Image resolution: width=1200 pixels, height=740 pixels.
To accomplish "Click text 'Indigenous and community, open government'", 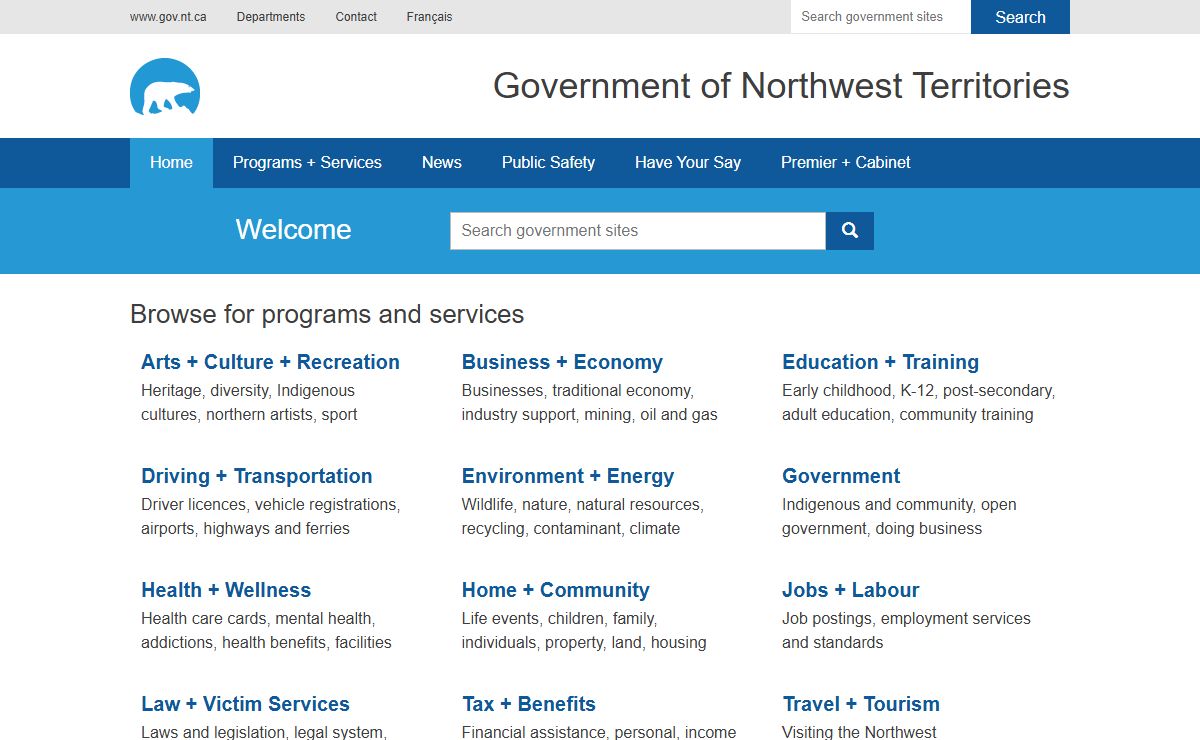I will (899, 516).
